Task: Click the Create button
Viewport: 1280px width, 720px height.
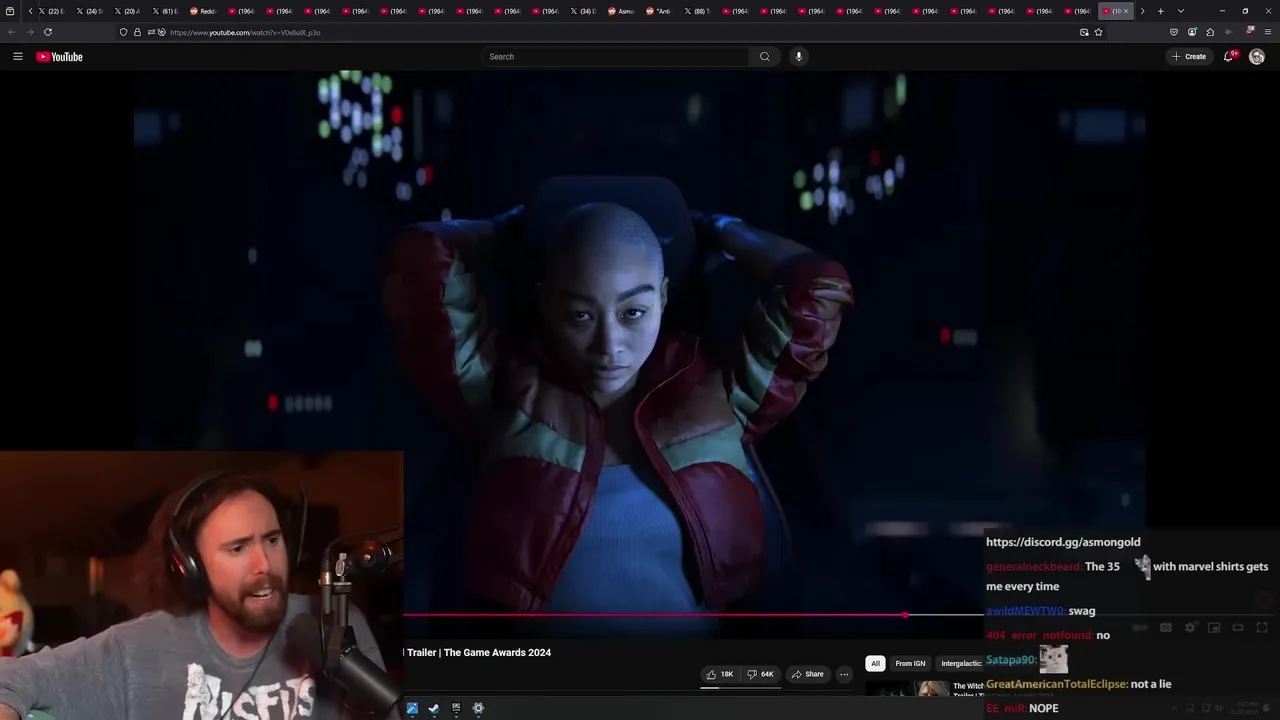Action: [x=1189, y=57]
